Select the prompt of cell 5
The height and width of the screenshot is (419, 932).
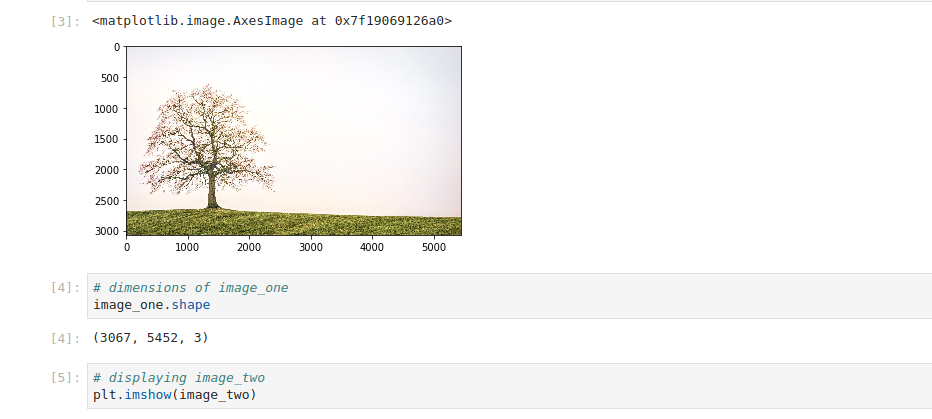[x=65, y=378]
